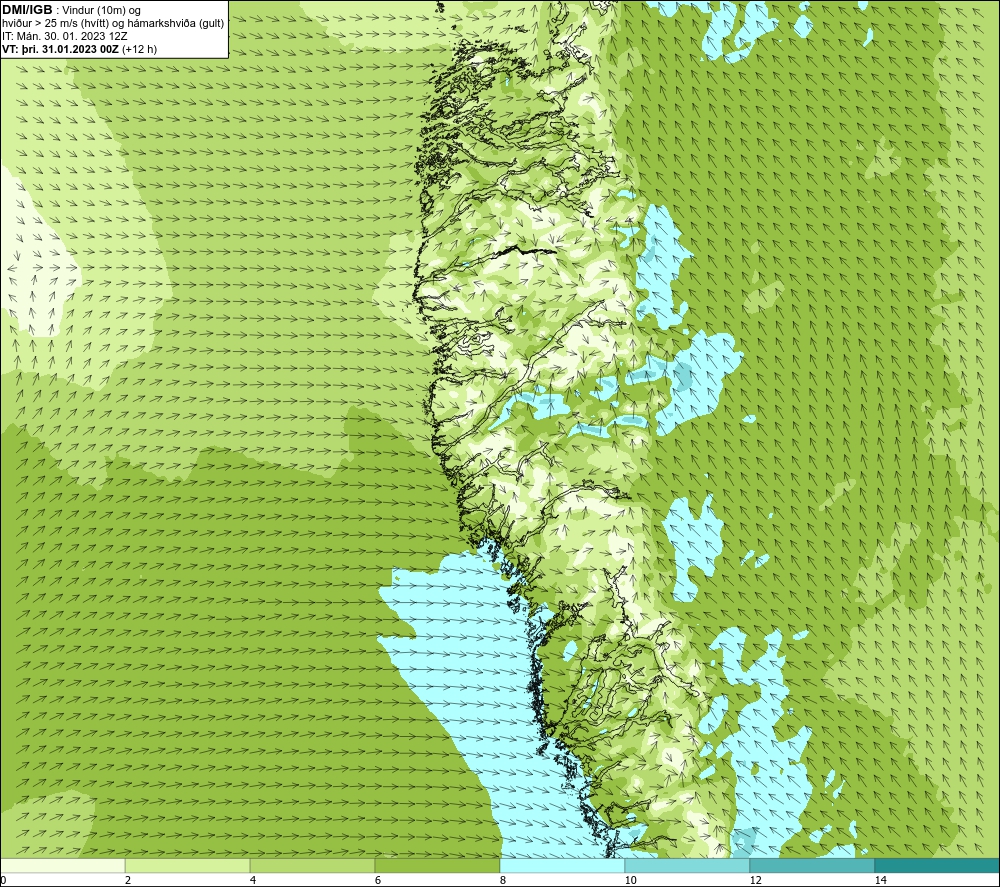
Task: Pick the 0–2 m/s off-white color swatch
Action: 62,865
